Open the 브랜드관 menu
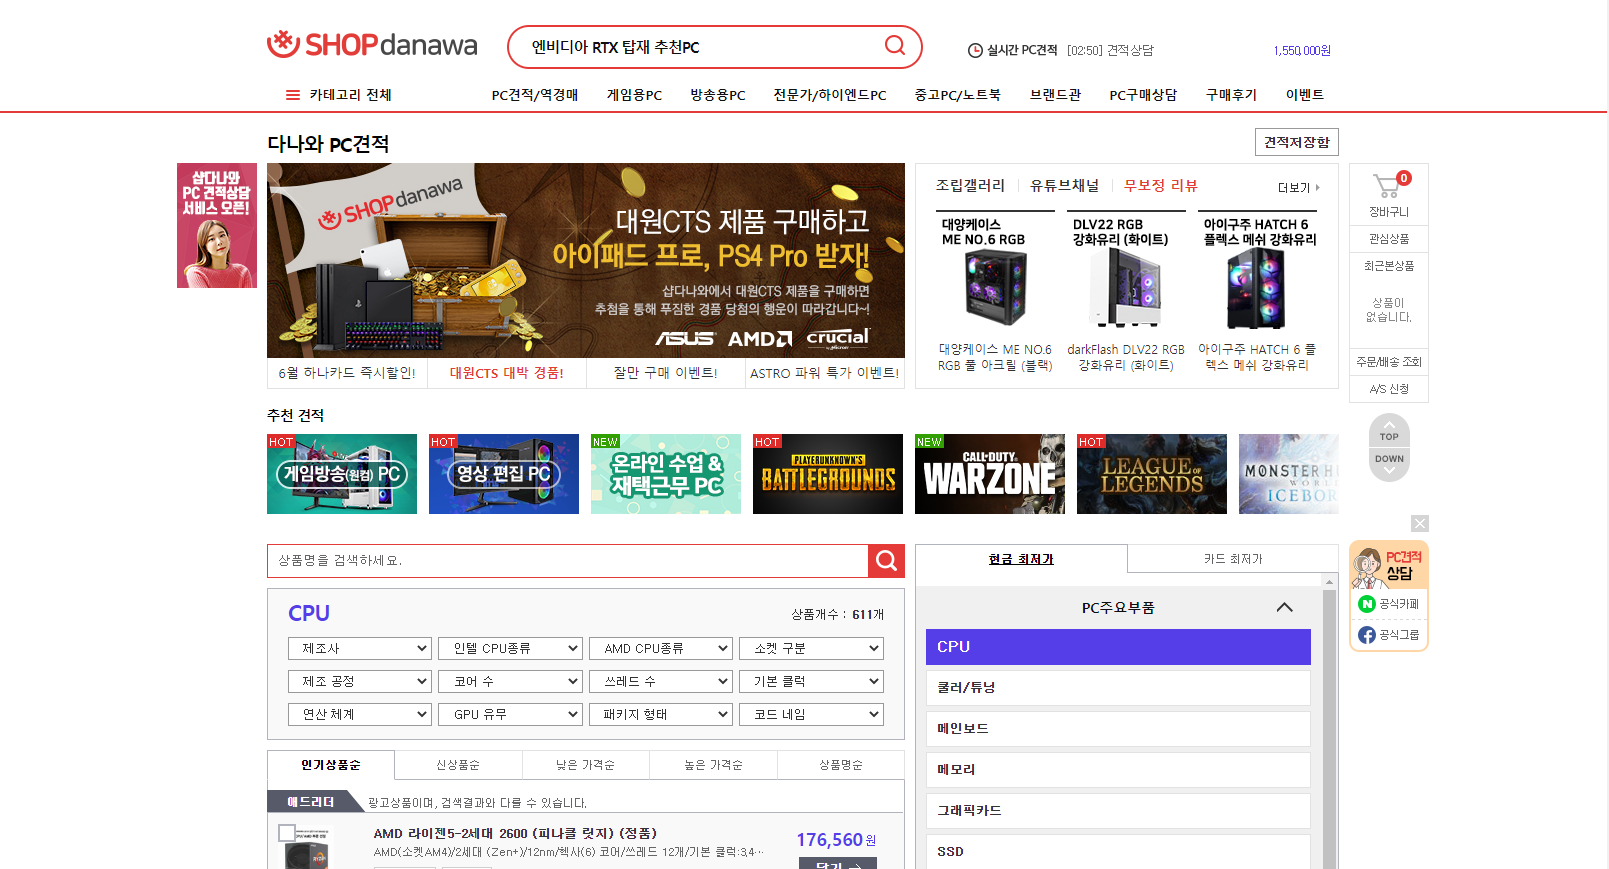This screenshot has height=869, width=1609. click(1056, 95)
